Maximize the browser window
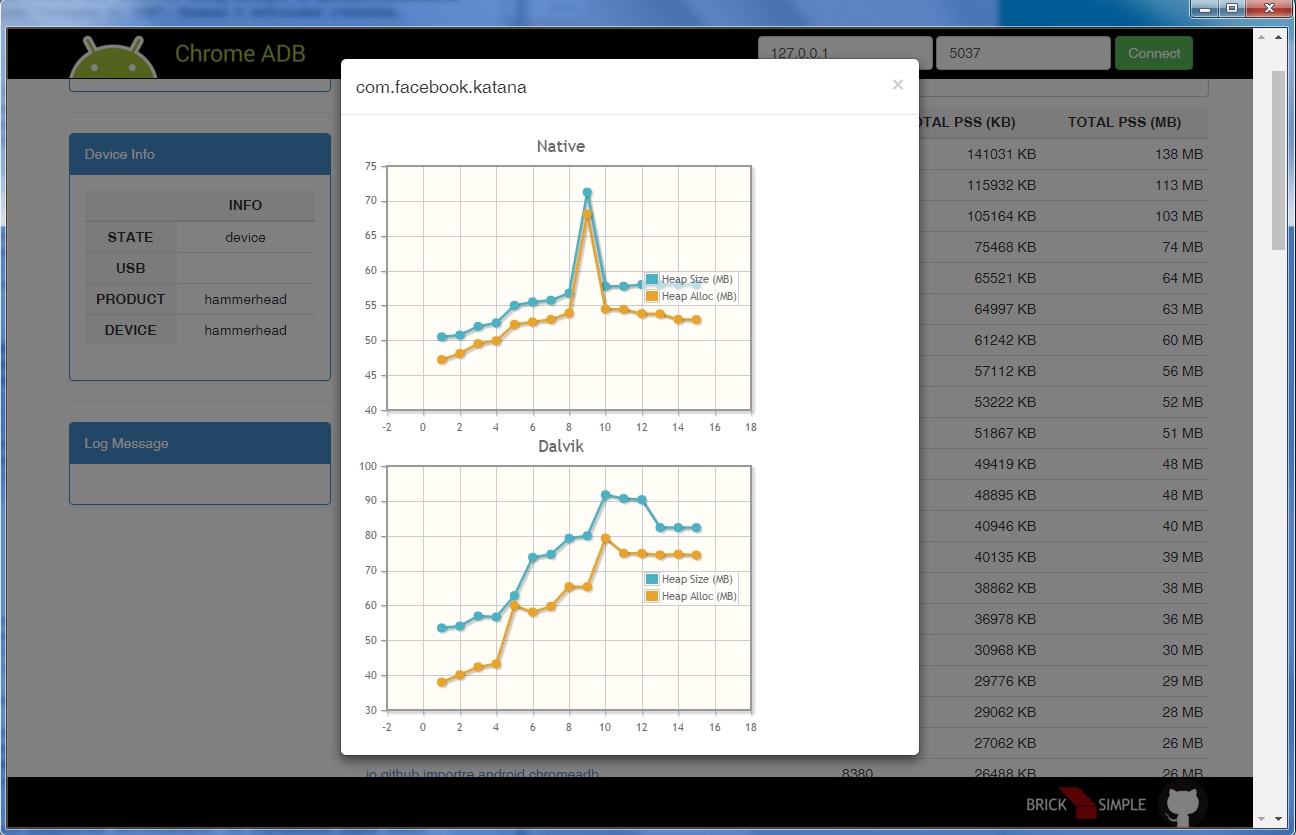1296x835 pixels. point(1231,8)
